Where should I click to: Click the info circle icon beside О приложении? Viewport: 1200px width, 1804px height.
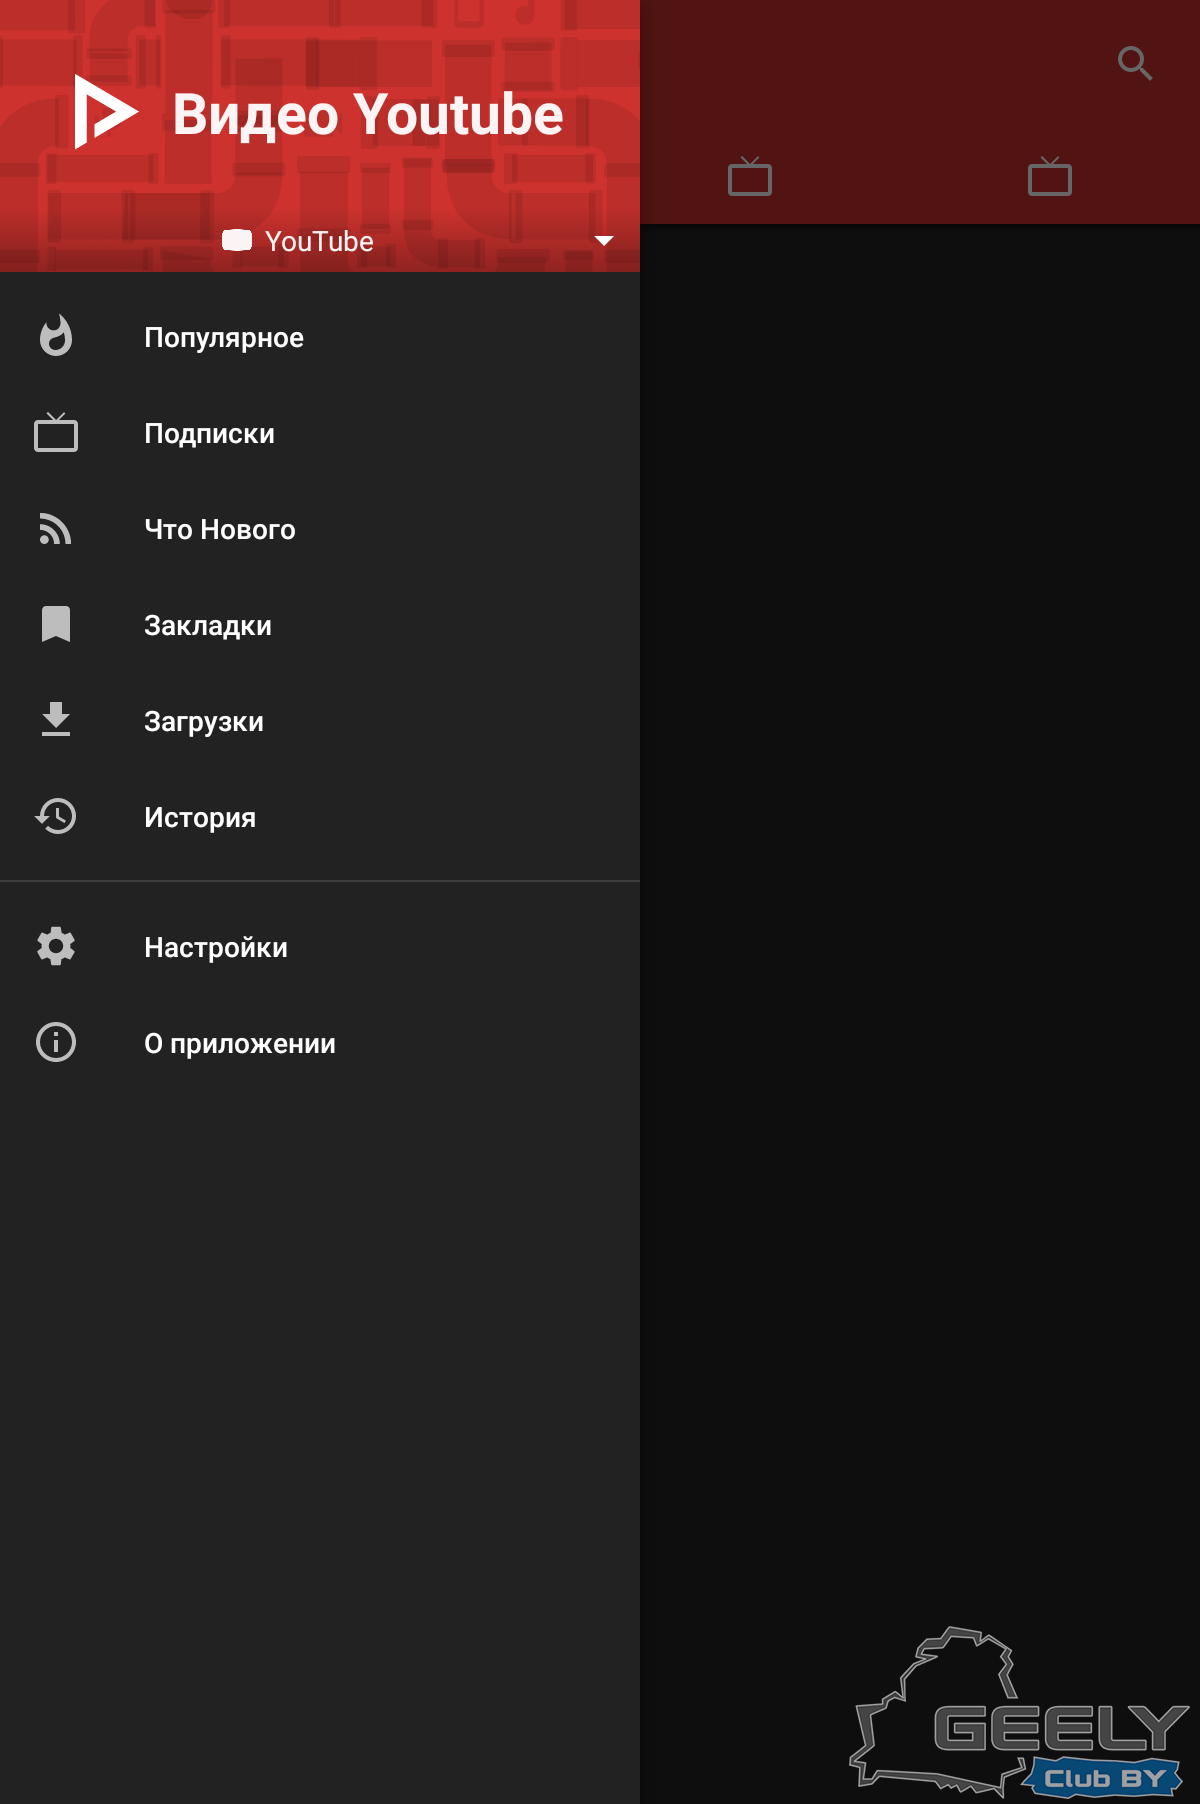(56, 1042)
